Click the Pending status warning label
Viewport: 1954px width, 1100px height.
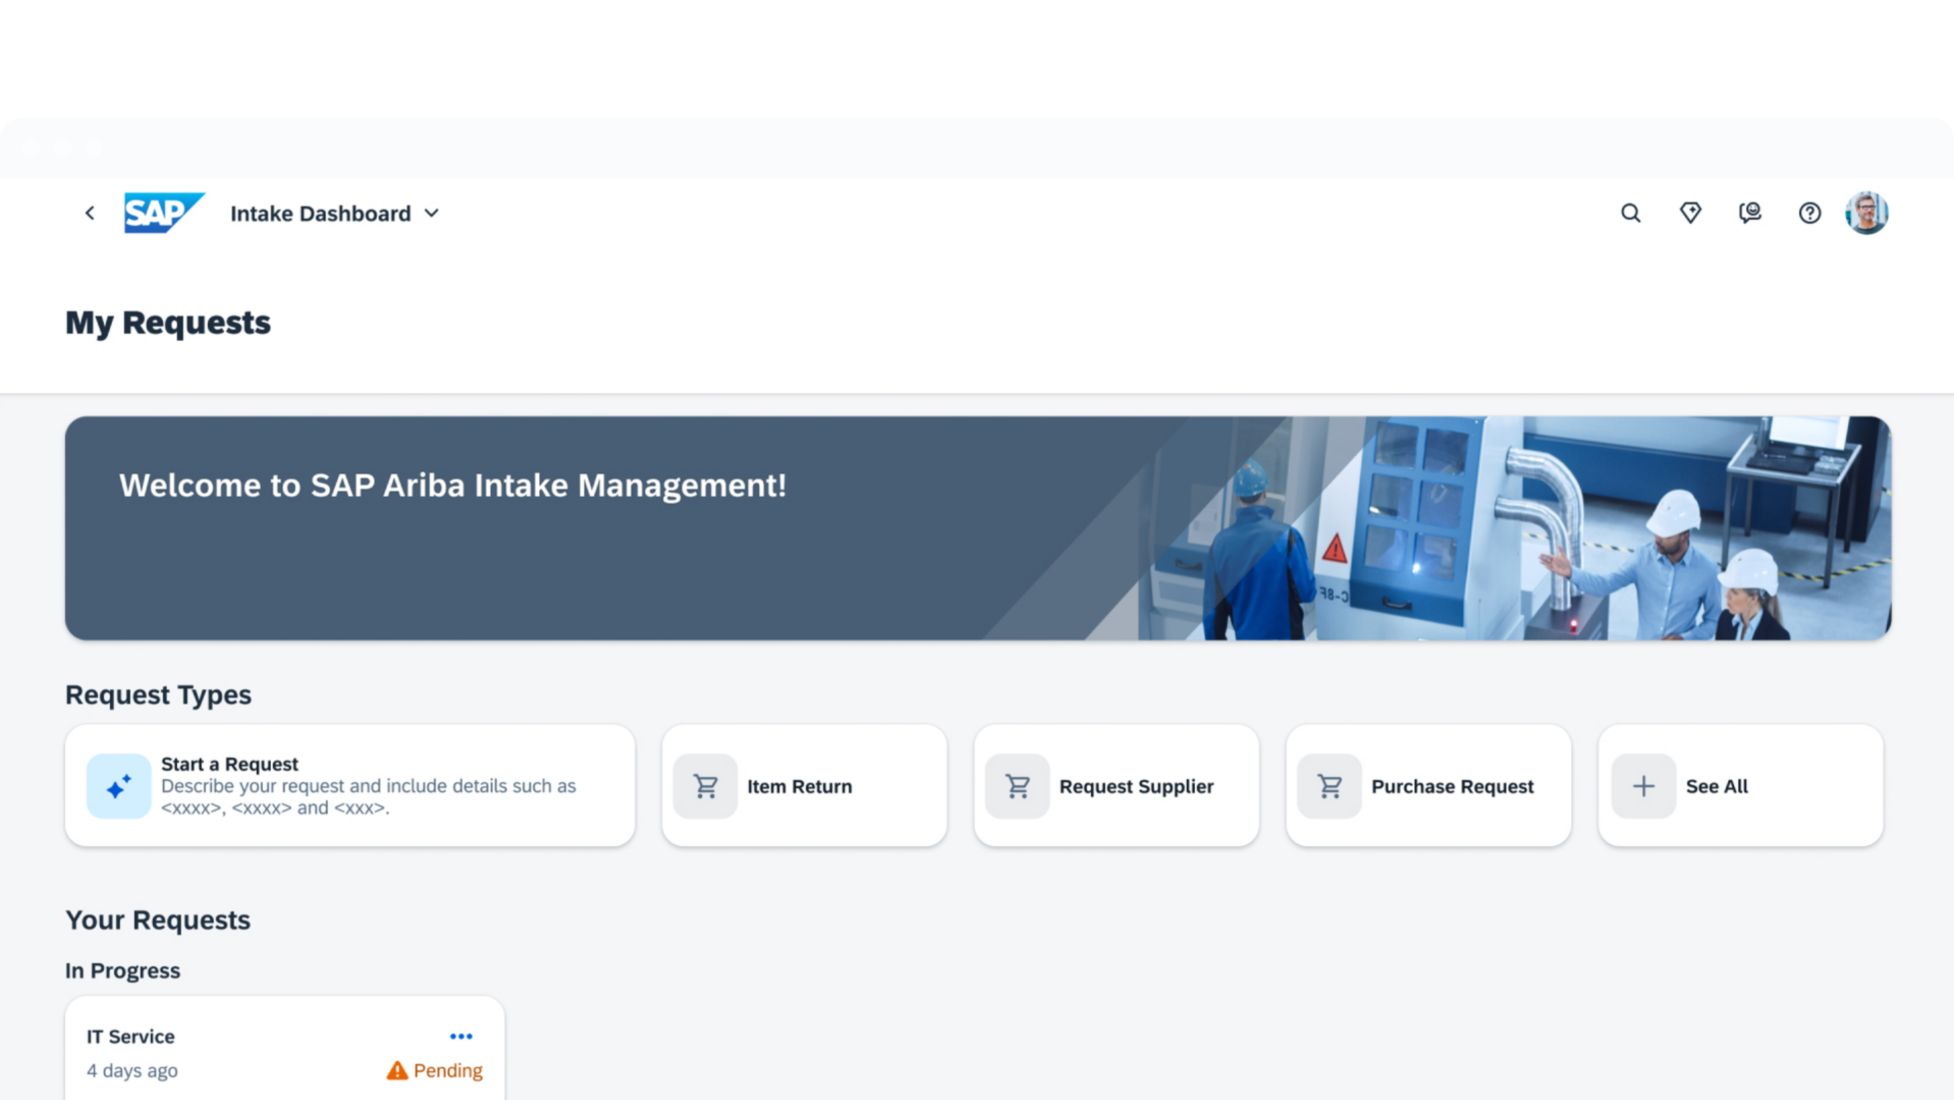(x=435, y=1070)
